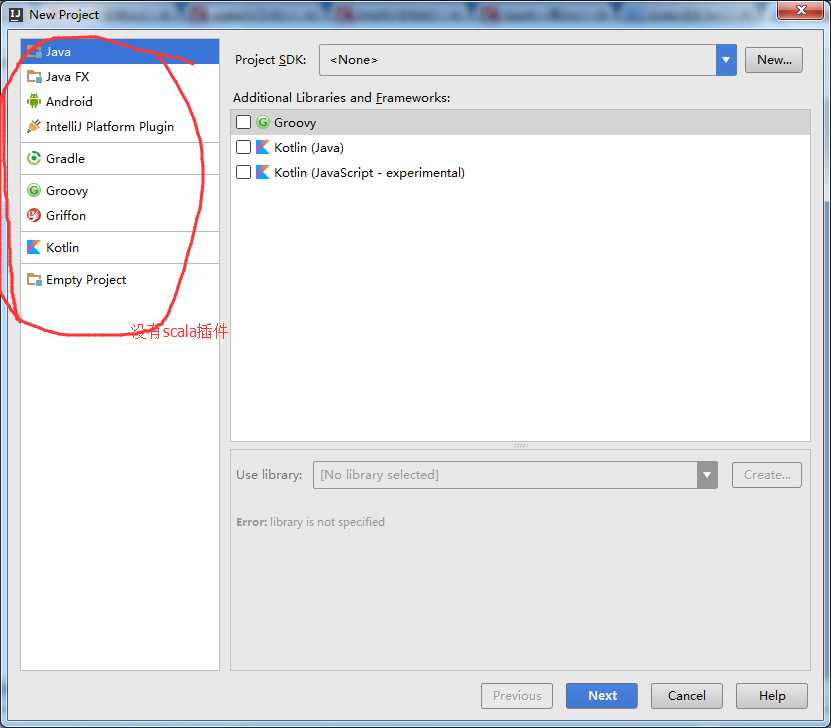Select Empty Project entry
Image resolution: width=831 pixels, height=728 pixels.
(120, 279)
